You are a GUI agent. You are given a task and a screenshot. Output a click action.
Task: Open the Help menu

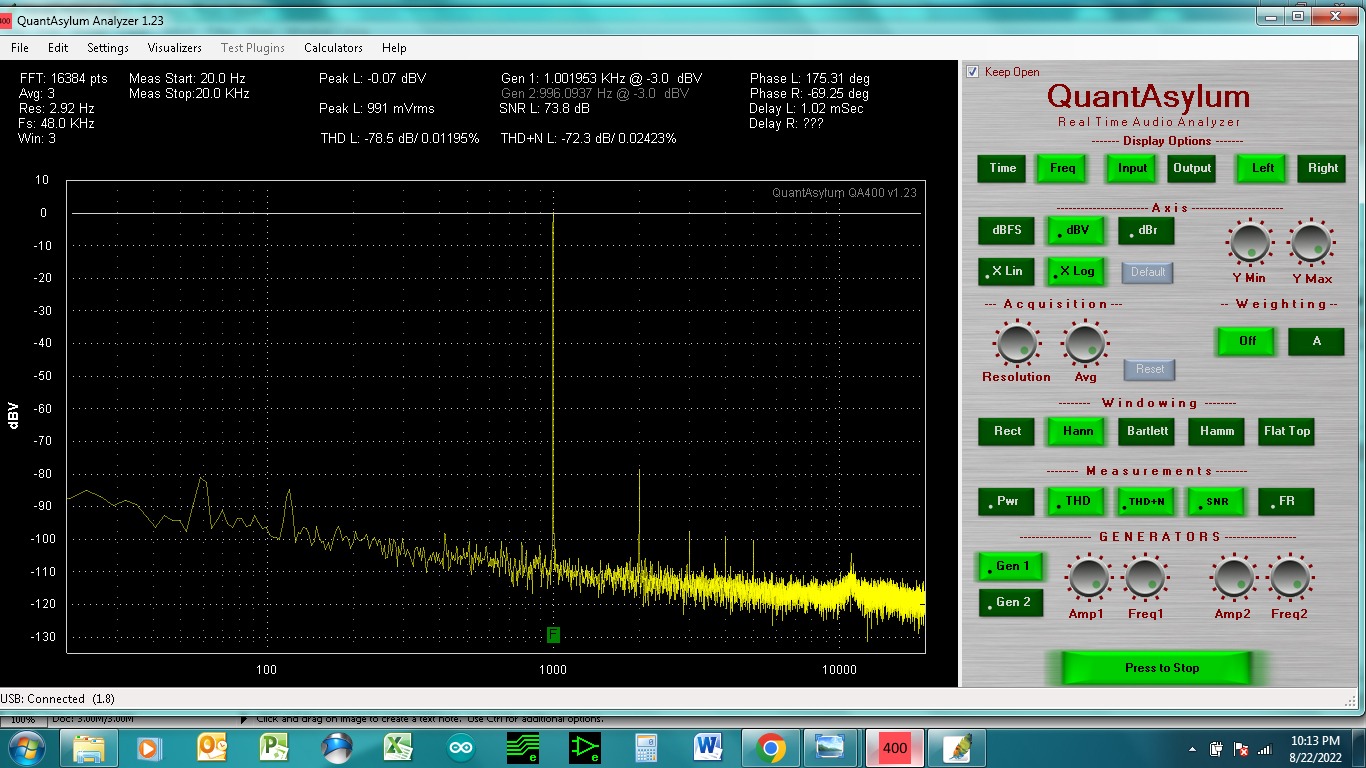(394, 47)
